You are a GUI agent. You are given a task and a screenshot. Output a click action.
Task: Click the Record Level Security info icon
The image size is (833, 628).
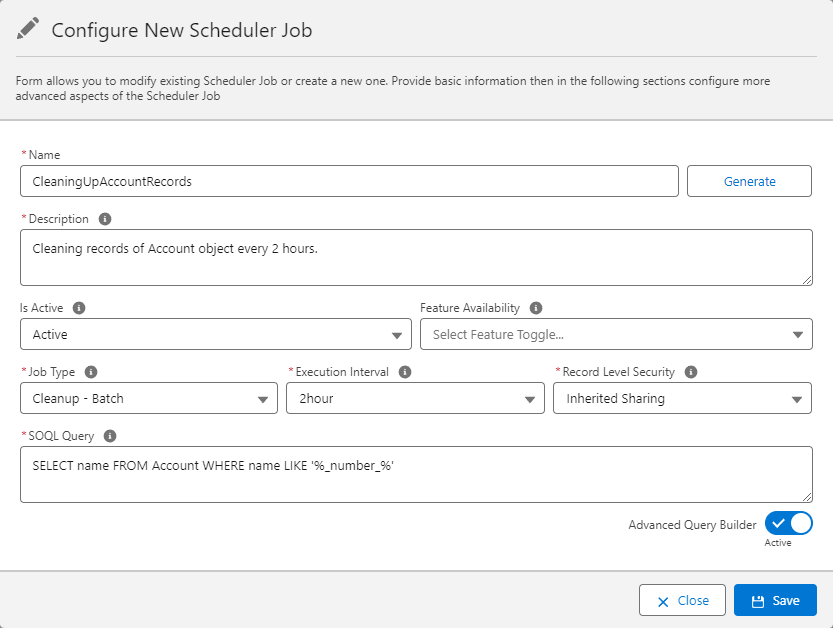point(690,371)
